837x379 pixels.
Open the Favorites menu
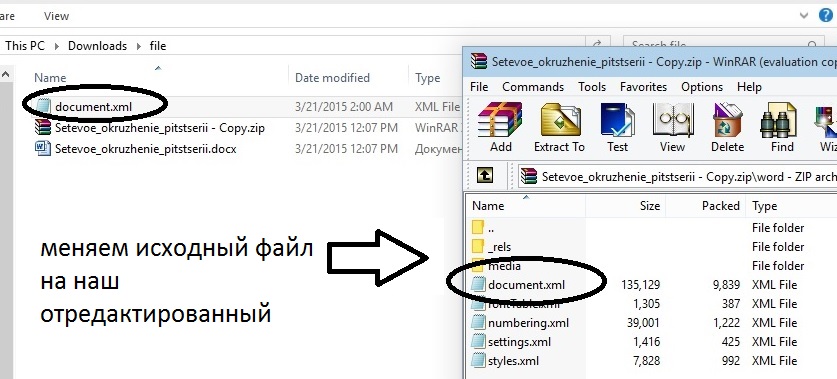pos(643,86)
